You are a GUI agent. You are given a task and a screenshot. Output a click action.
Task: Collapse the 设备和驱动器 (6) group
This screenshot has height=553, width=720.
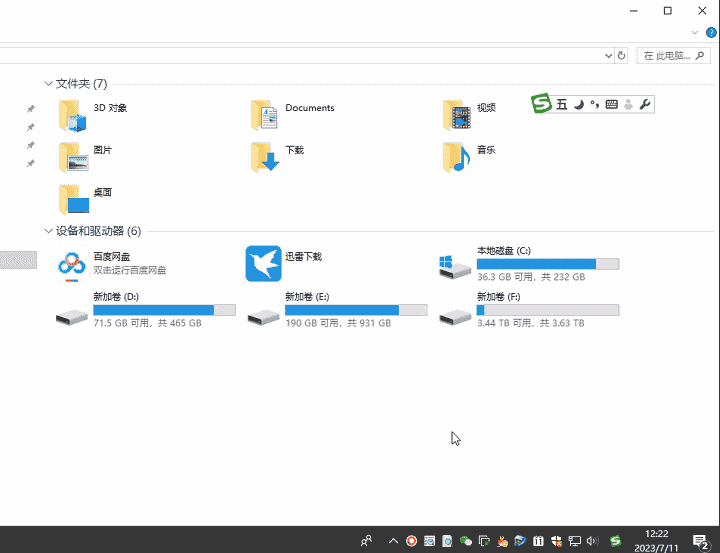click(x=48, y=231)
